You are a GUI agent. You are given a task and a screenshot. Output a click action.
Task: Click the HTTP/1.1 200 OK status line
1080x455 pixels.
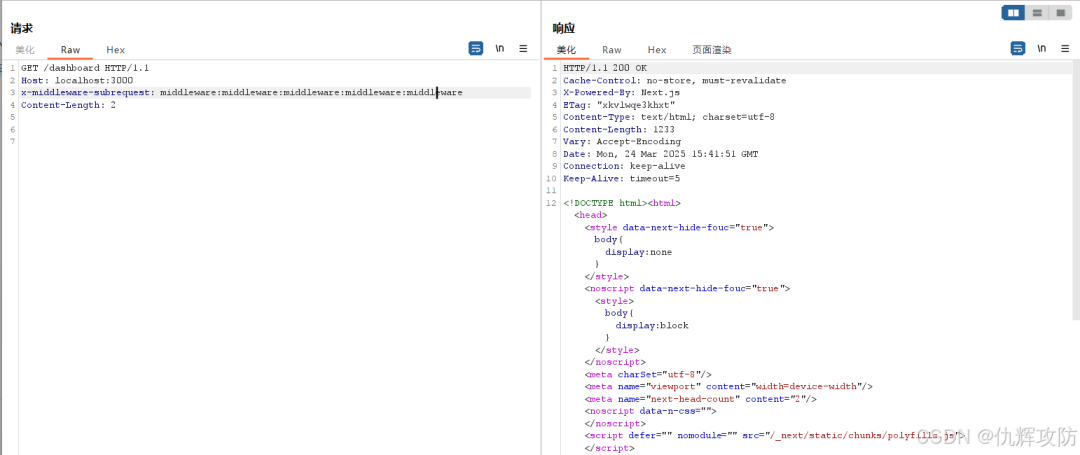pyautogui.click(x=605, y=68)
